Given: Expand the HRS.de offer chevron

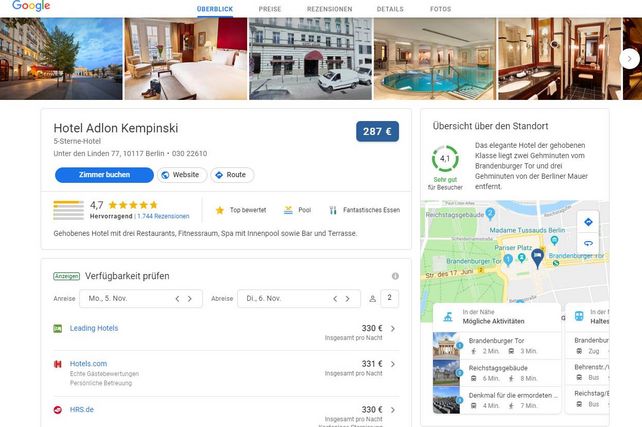Looking at the screenshot, I should click(393, 410).
